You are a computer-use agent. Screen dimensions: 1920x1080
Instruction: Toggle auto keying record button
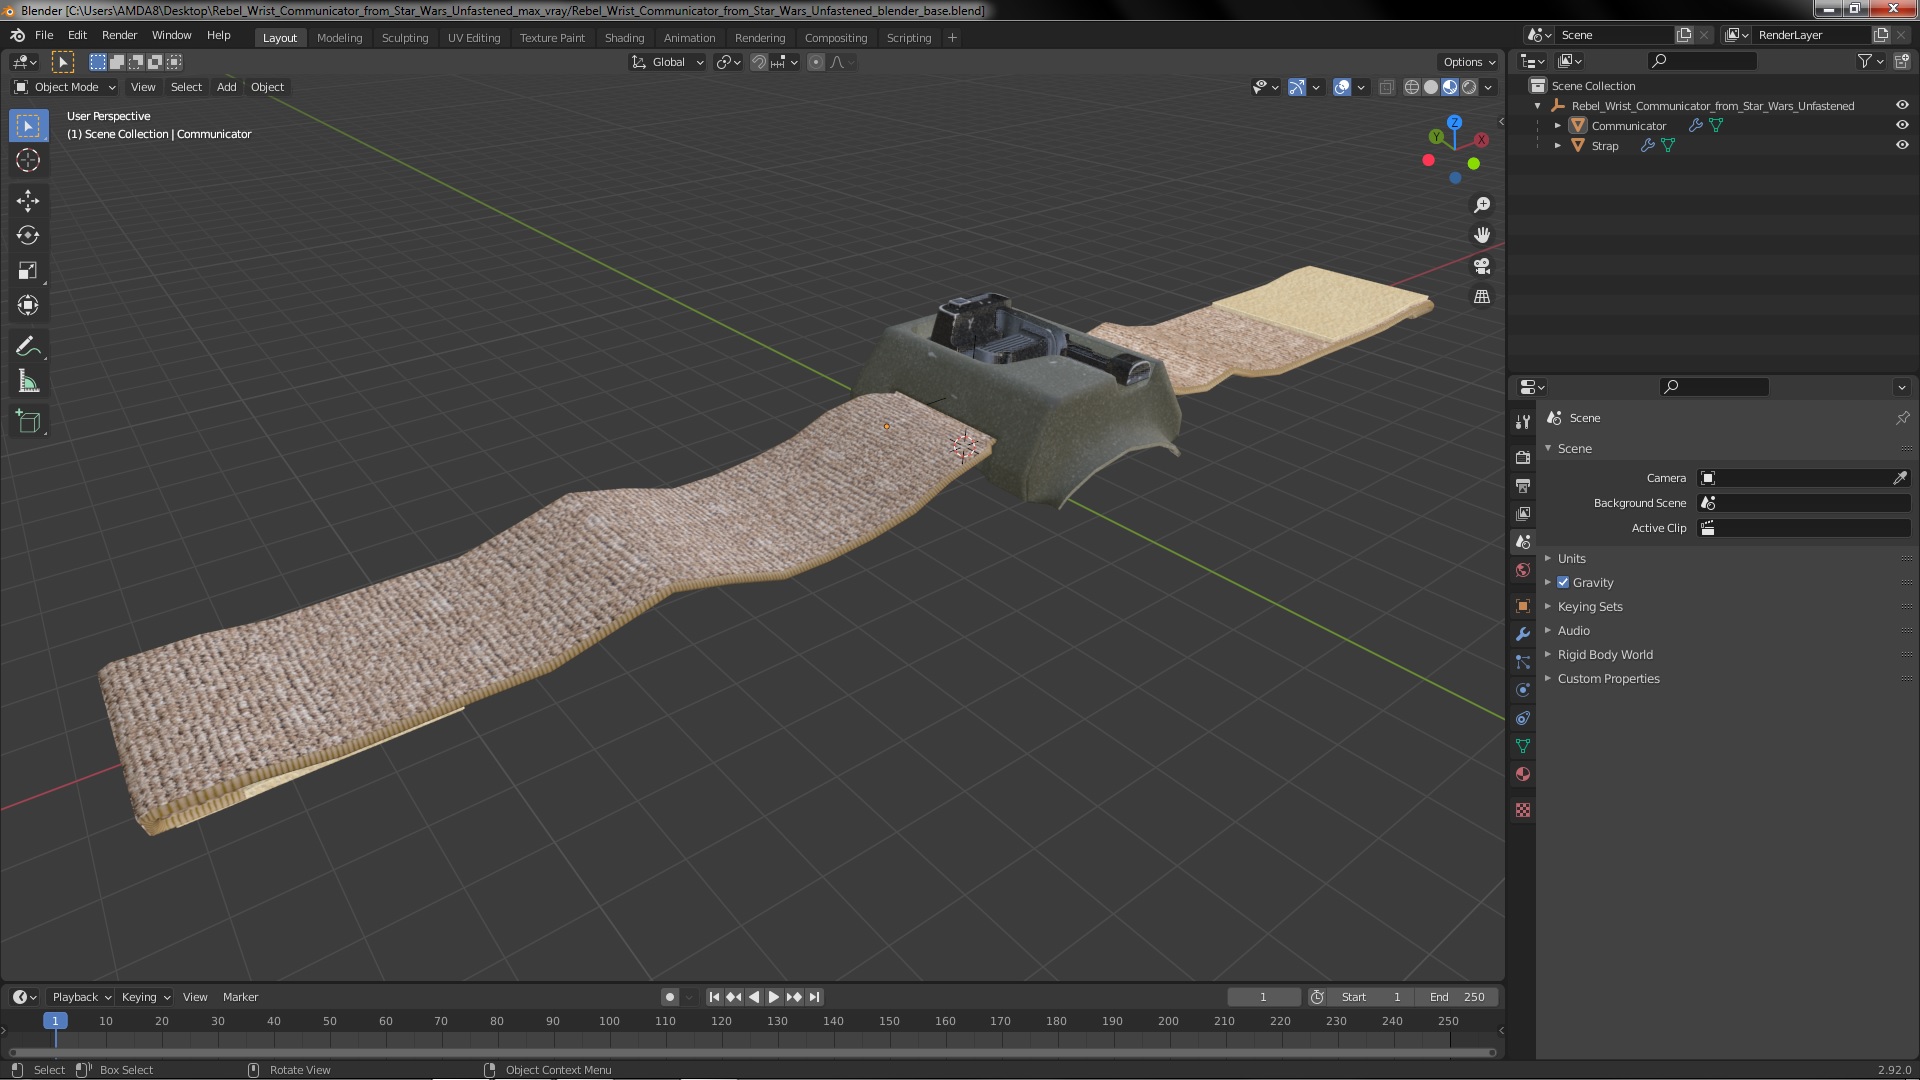click(669, 997)
